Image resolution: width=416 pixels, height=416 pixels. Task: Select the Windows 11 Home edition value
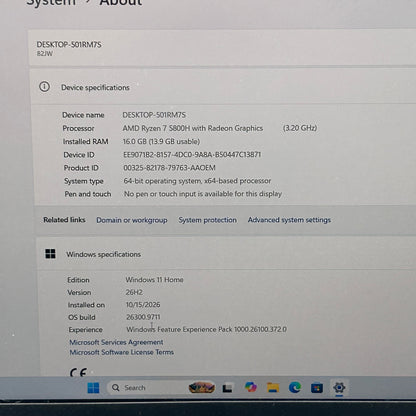155,280
